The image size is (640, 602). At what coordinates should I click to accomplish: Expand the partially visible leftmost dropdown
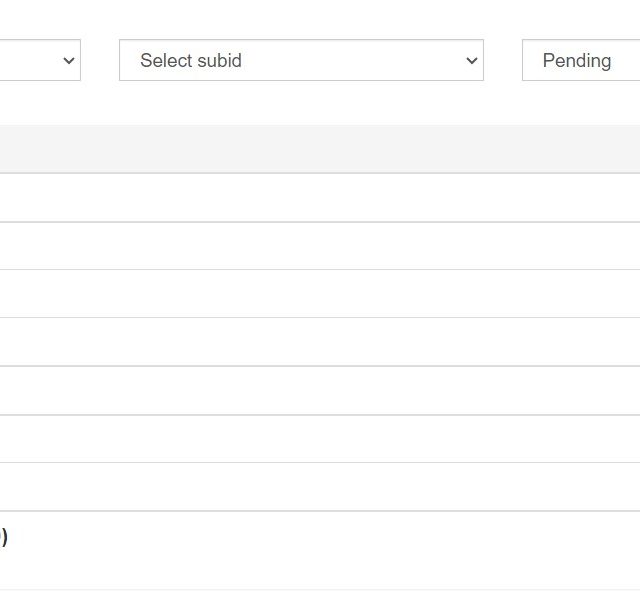[x=40, y=60]
